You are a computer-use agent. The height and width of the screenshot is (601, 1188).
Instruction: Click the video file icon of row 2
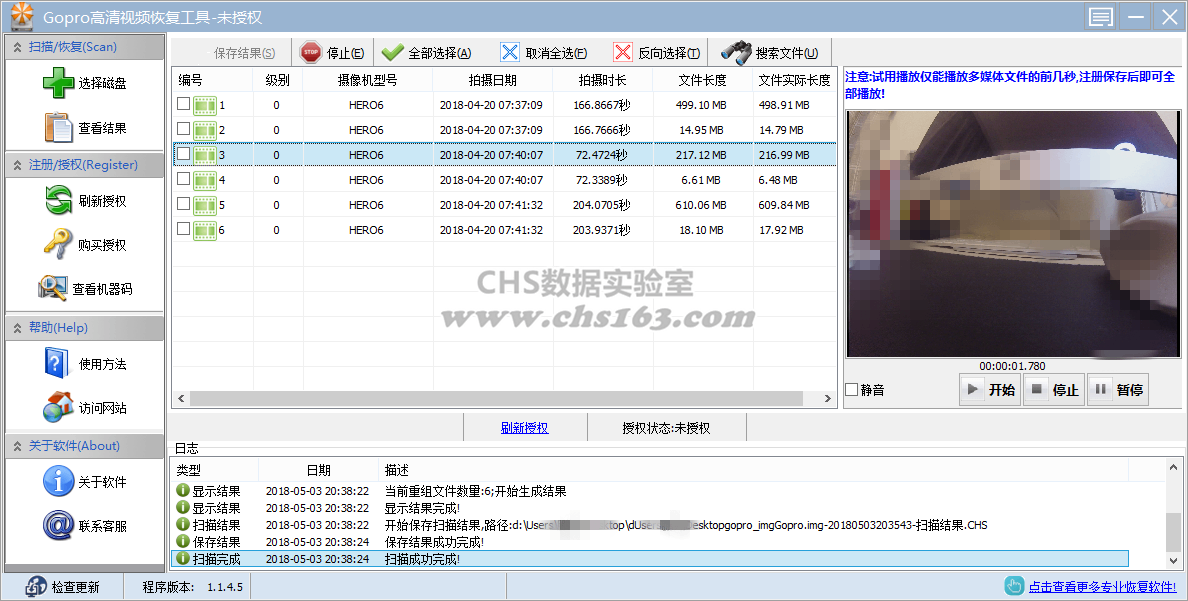coord(205,130)
